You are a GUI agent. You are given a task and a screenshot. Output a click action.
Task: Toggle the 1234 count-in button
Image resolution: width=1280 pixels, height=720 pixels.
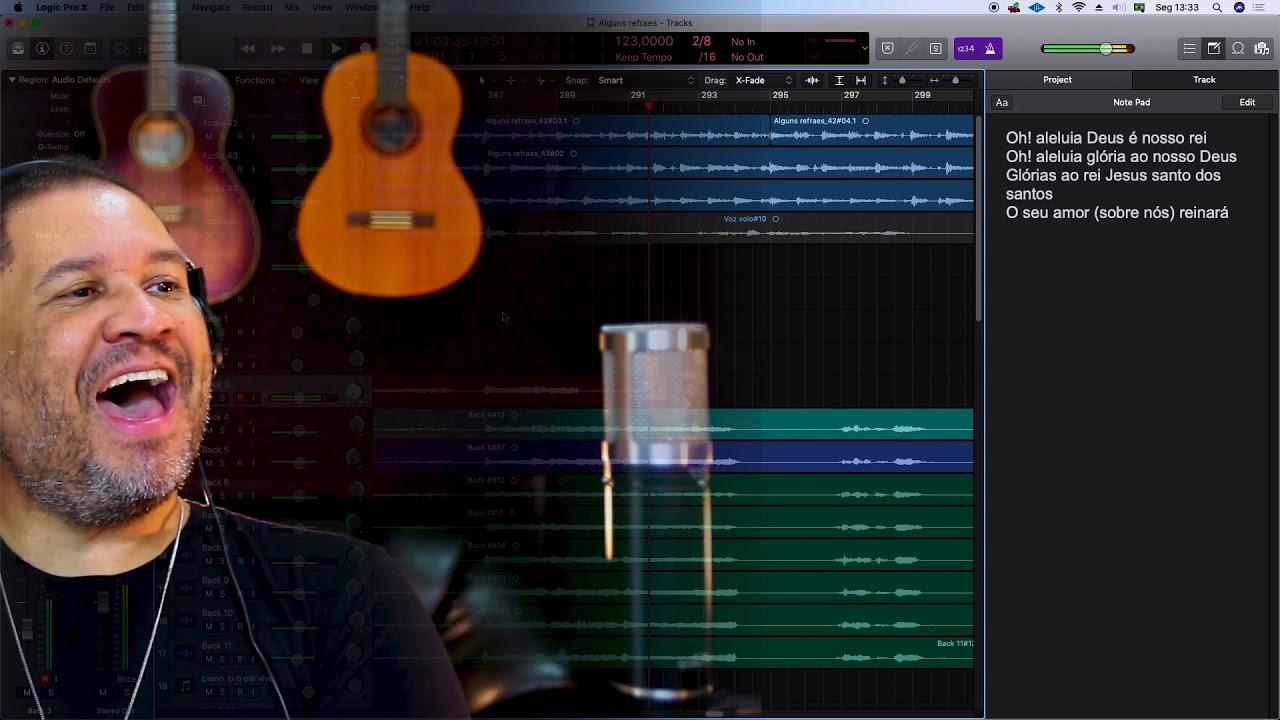965,48
